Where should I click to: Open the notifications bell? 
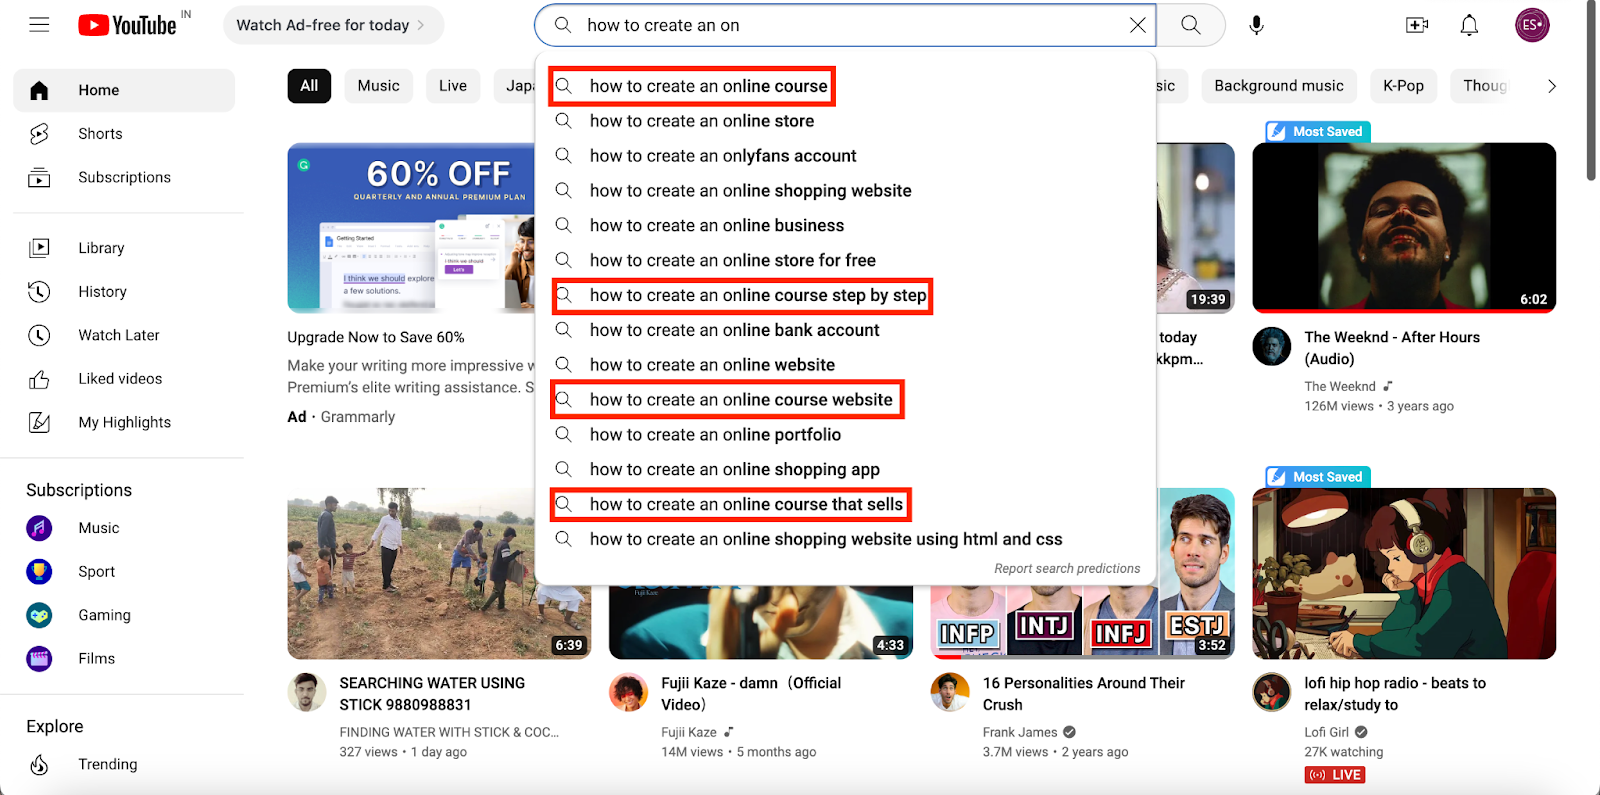(x=1469, y=25)
